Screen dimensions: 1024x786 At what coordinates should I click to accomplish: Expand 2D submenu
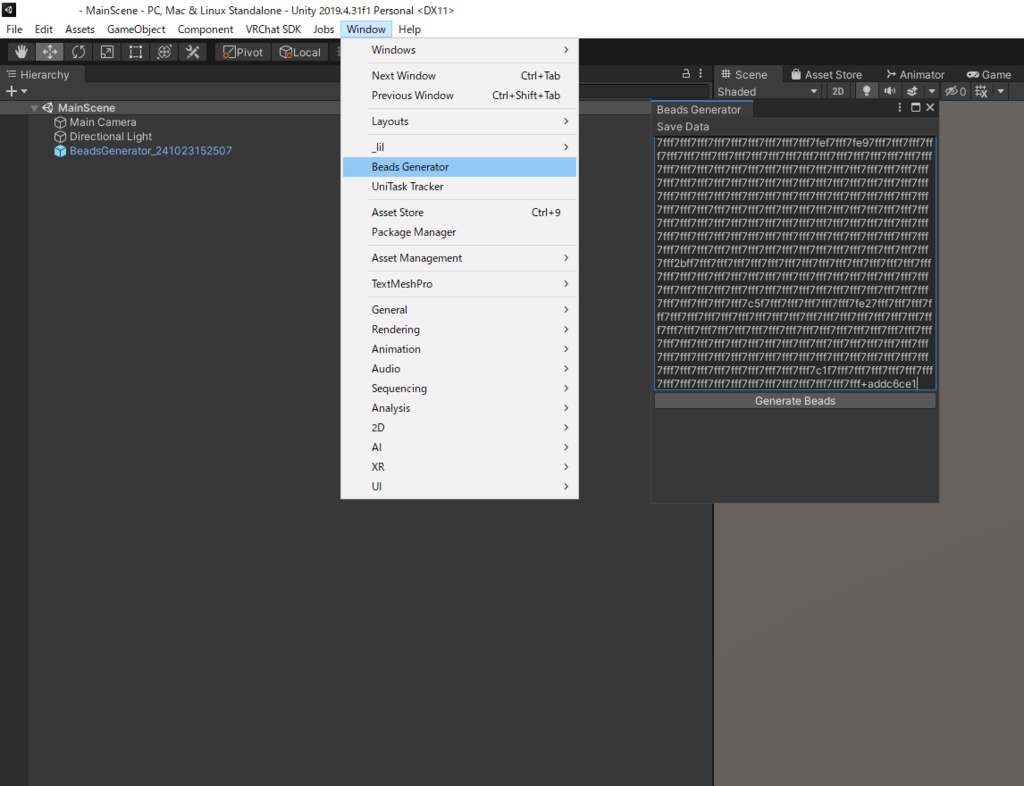click(x=460, y=428)
